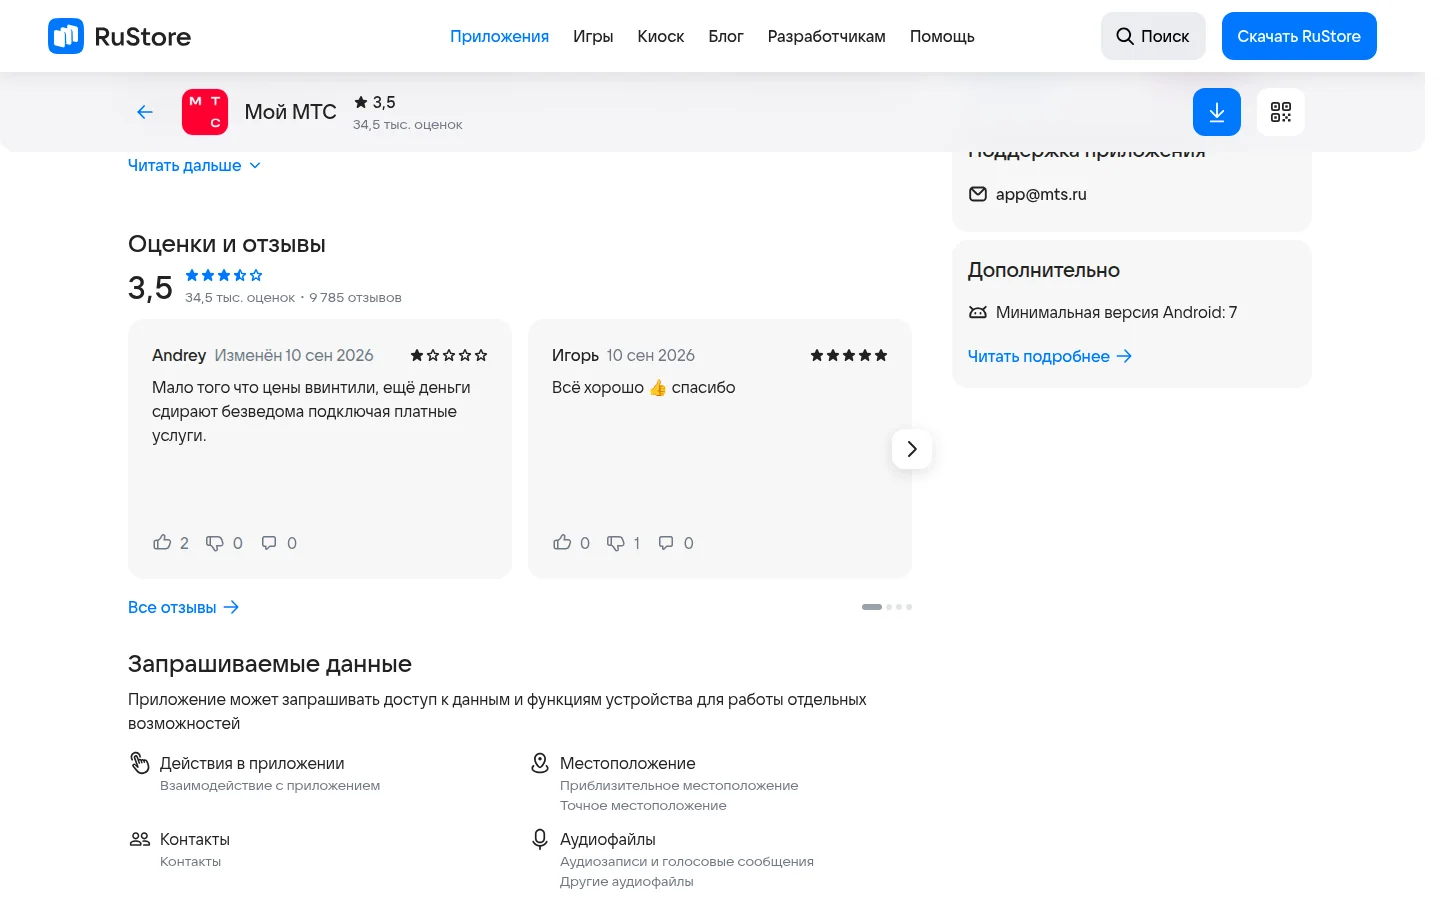Go to Киоск in navigation

[661, 36]
